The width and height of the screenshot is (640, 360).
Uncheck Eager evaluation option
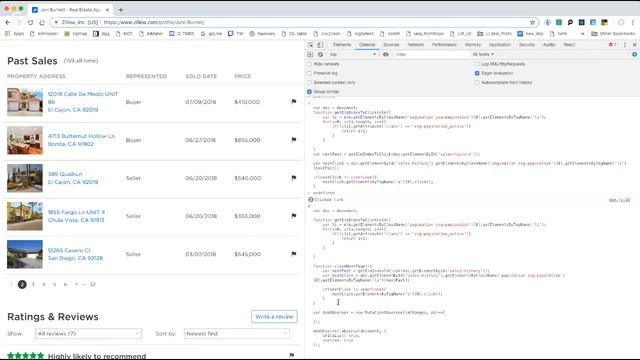pyautogui.click(x=477, y=73)
